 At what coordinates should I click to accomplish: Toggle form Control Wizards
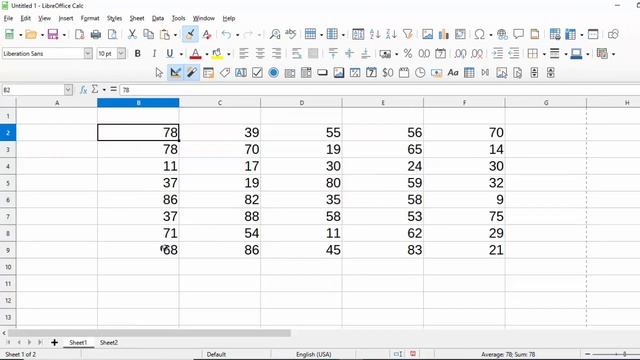[192, 73]
